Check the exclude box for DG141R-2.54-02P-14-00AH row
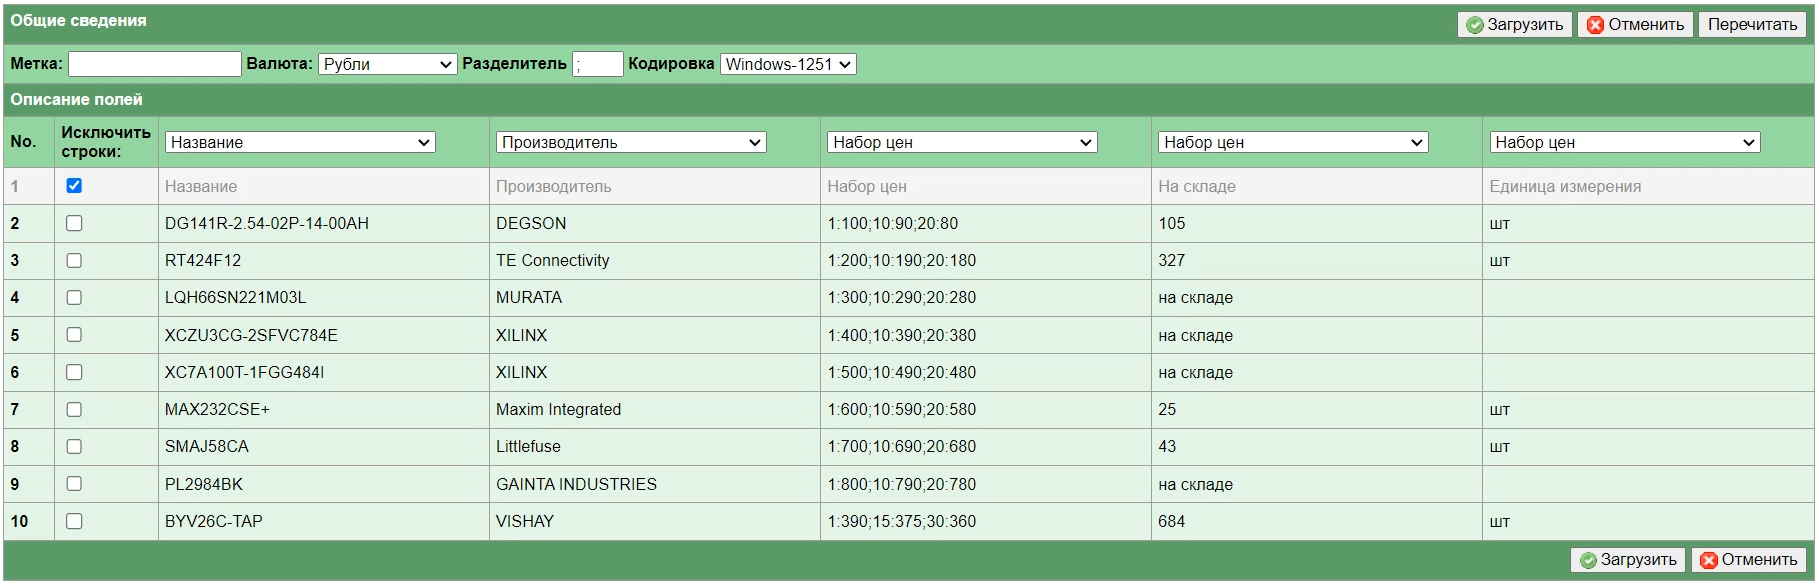 click(74, 223)
